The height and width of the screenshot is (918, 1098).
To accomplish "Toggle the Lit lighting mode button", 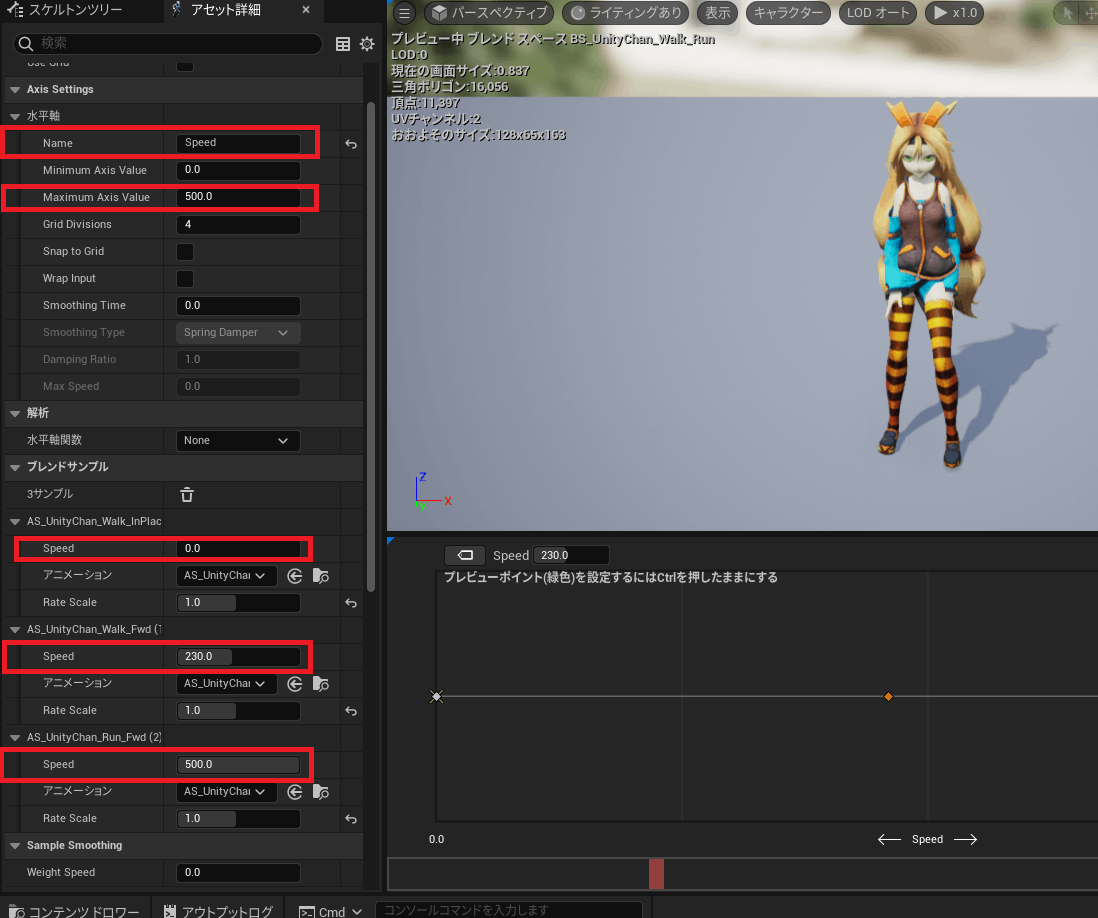I will point(625,13).
